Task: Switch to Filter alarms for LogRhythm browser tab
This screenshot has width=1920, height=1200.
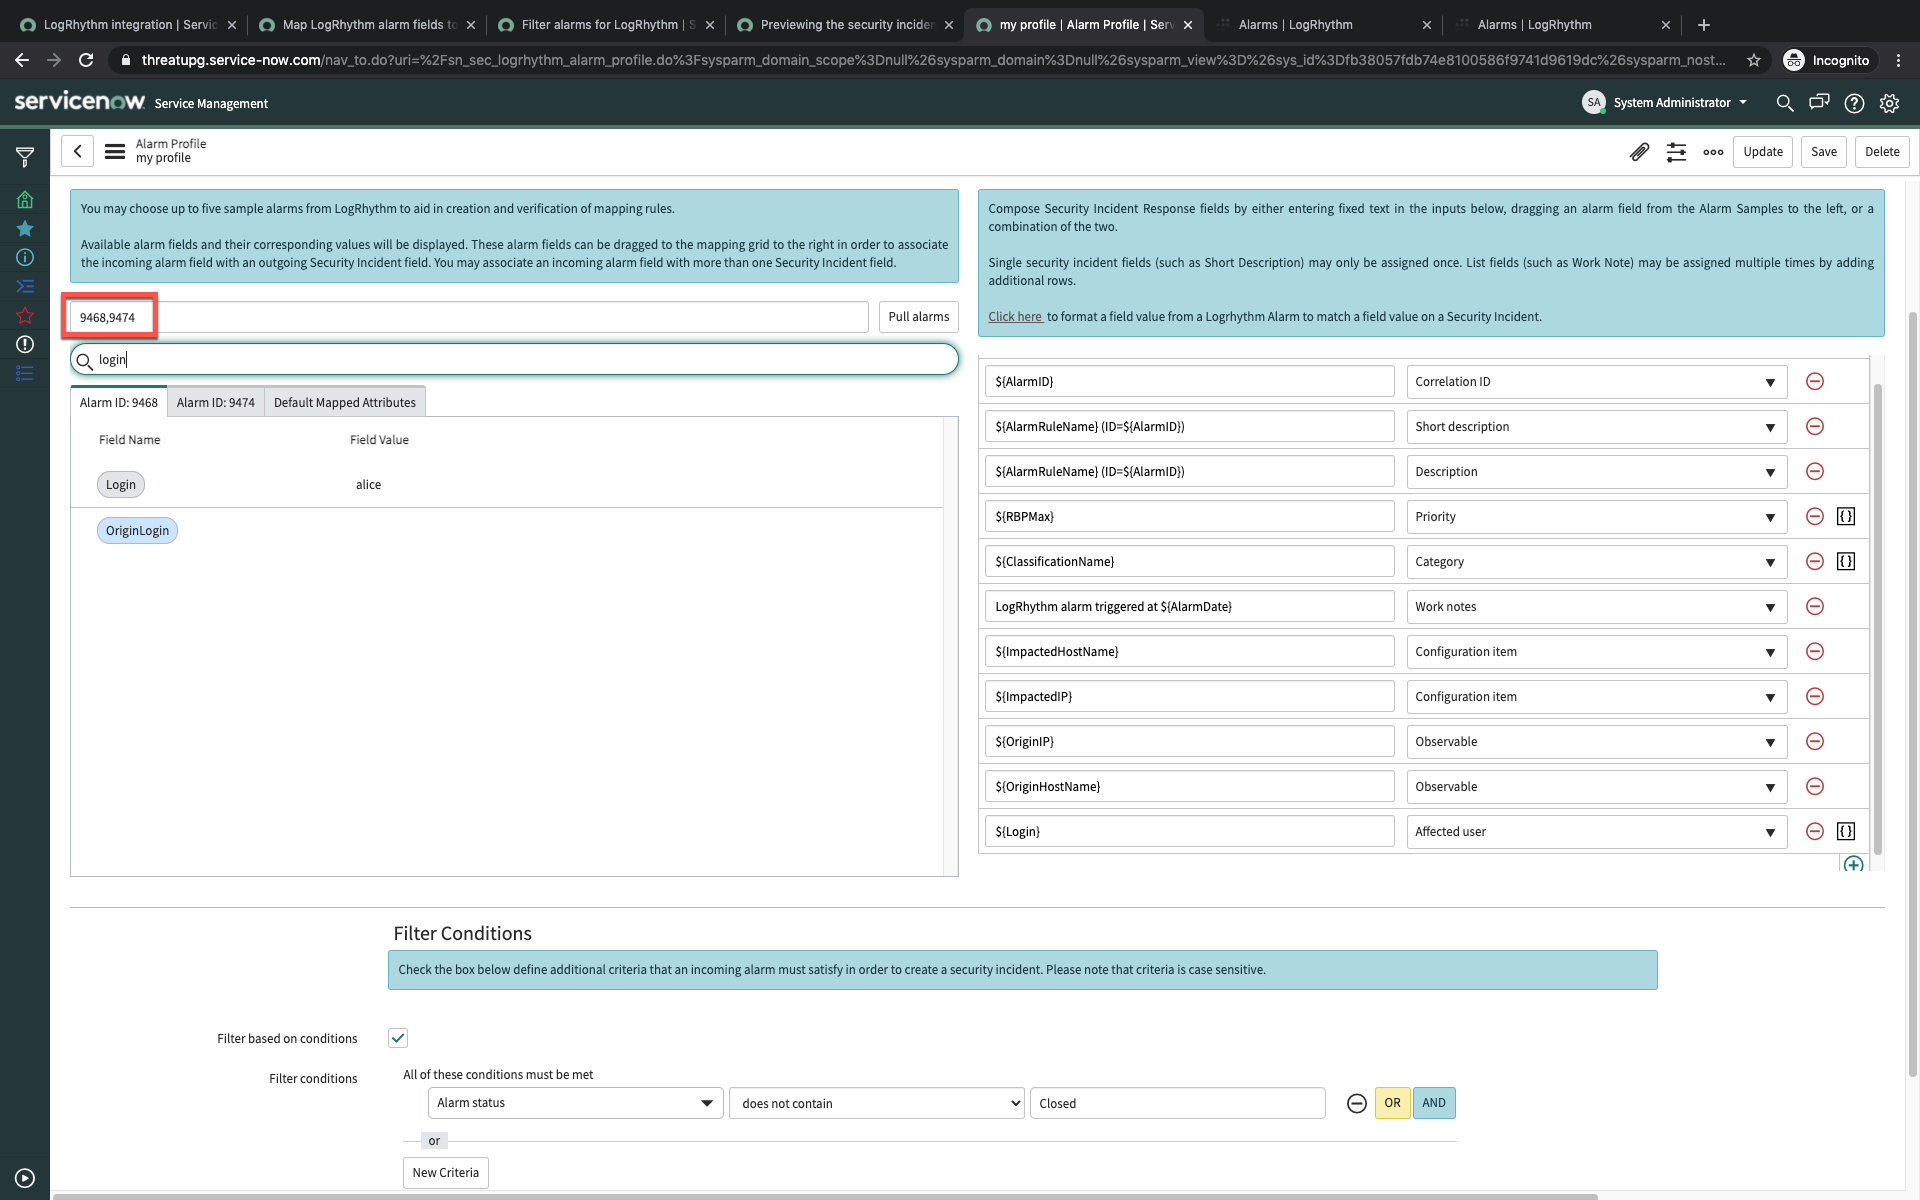Action: [x=606, y=25]
